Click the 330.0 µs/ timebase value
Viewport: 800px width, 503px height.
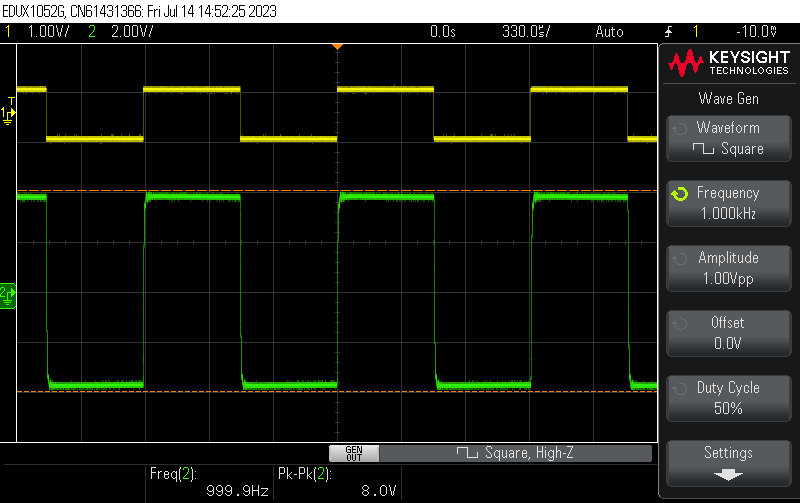click(x=526, y=32)
